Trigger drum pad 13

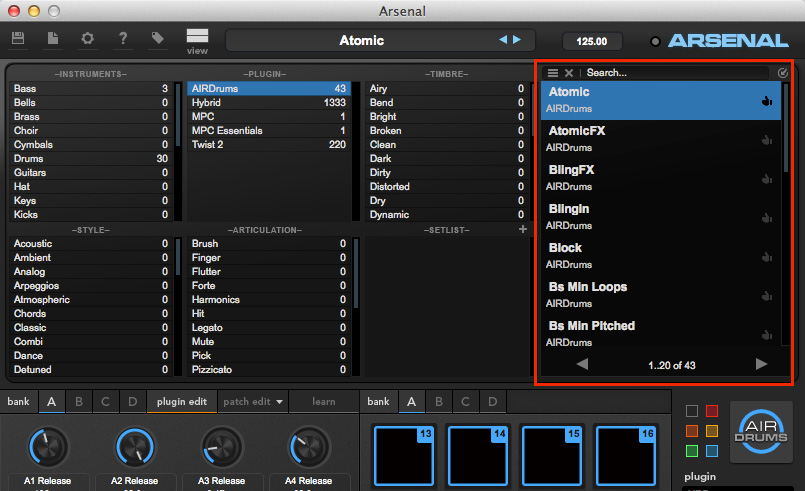(x=404, y=456)
